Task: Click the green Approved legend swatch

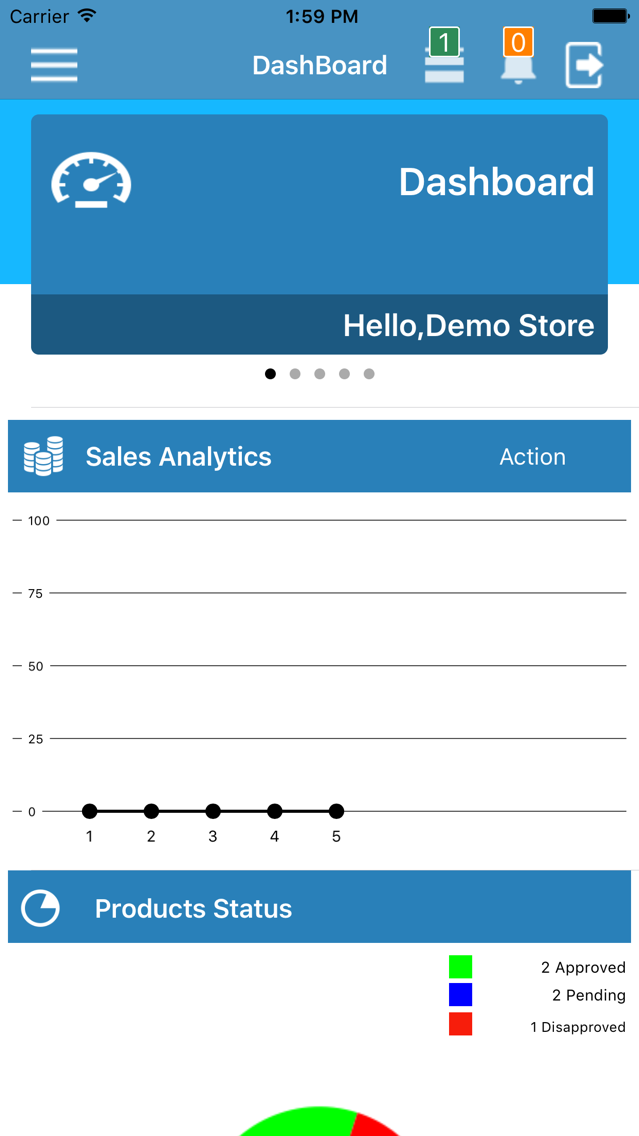Action: 460,966
